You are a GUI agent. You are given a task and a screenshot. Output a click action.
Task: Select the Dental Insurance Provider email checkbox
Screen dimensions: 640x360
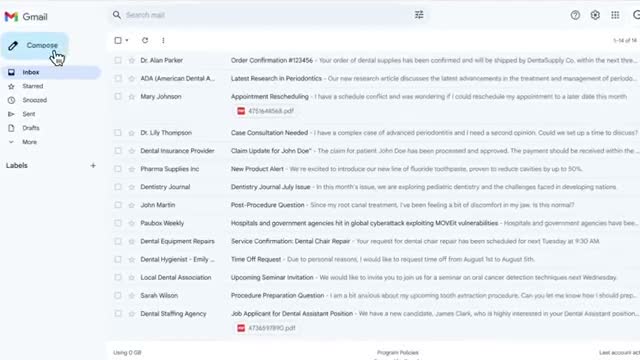click(x=118, y=151)
